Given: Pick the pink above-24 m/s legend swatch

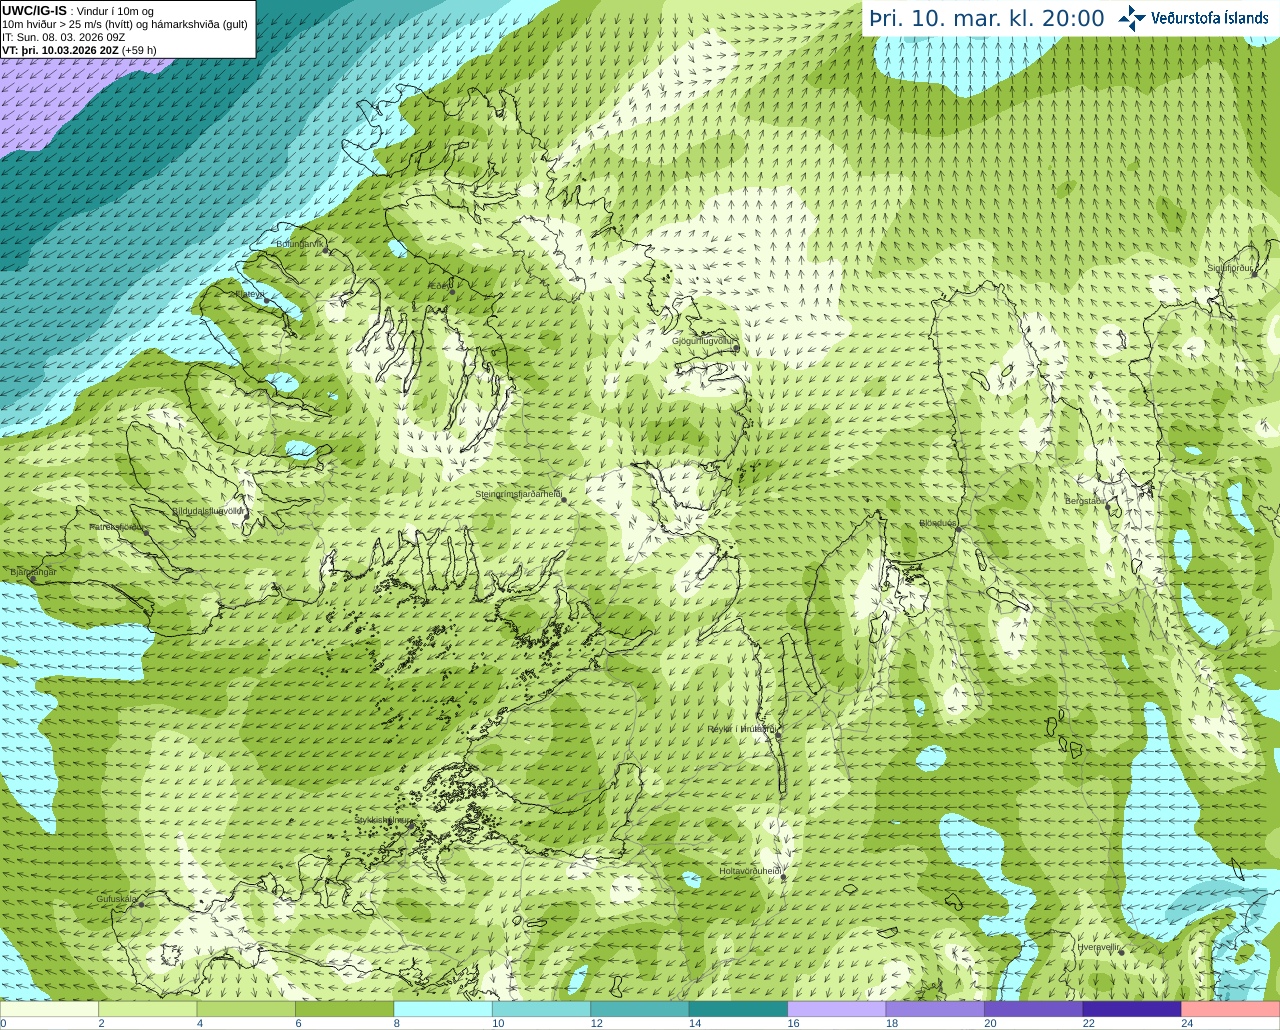Looking at the screenshot, I should pyautogui.click(x=1231, y=1009).
